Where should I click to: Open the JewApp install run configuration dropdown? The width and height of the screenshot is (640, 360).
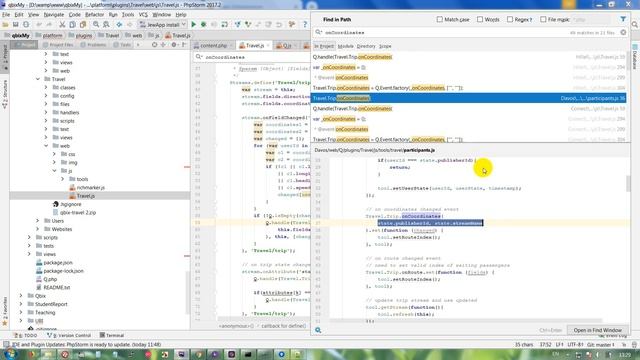click(162, 25)
